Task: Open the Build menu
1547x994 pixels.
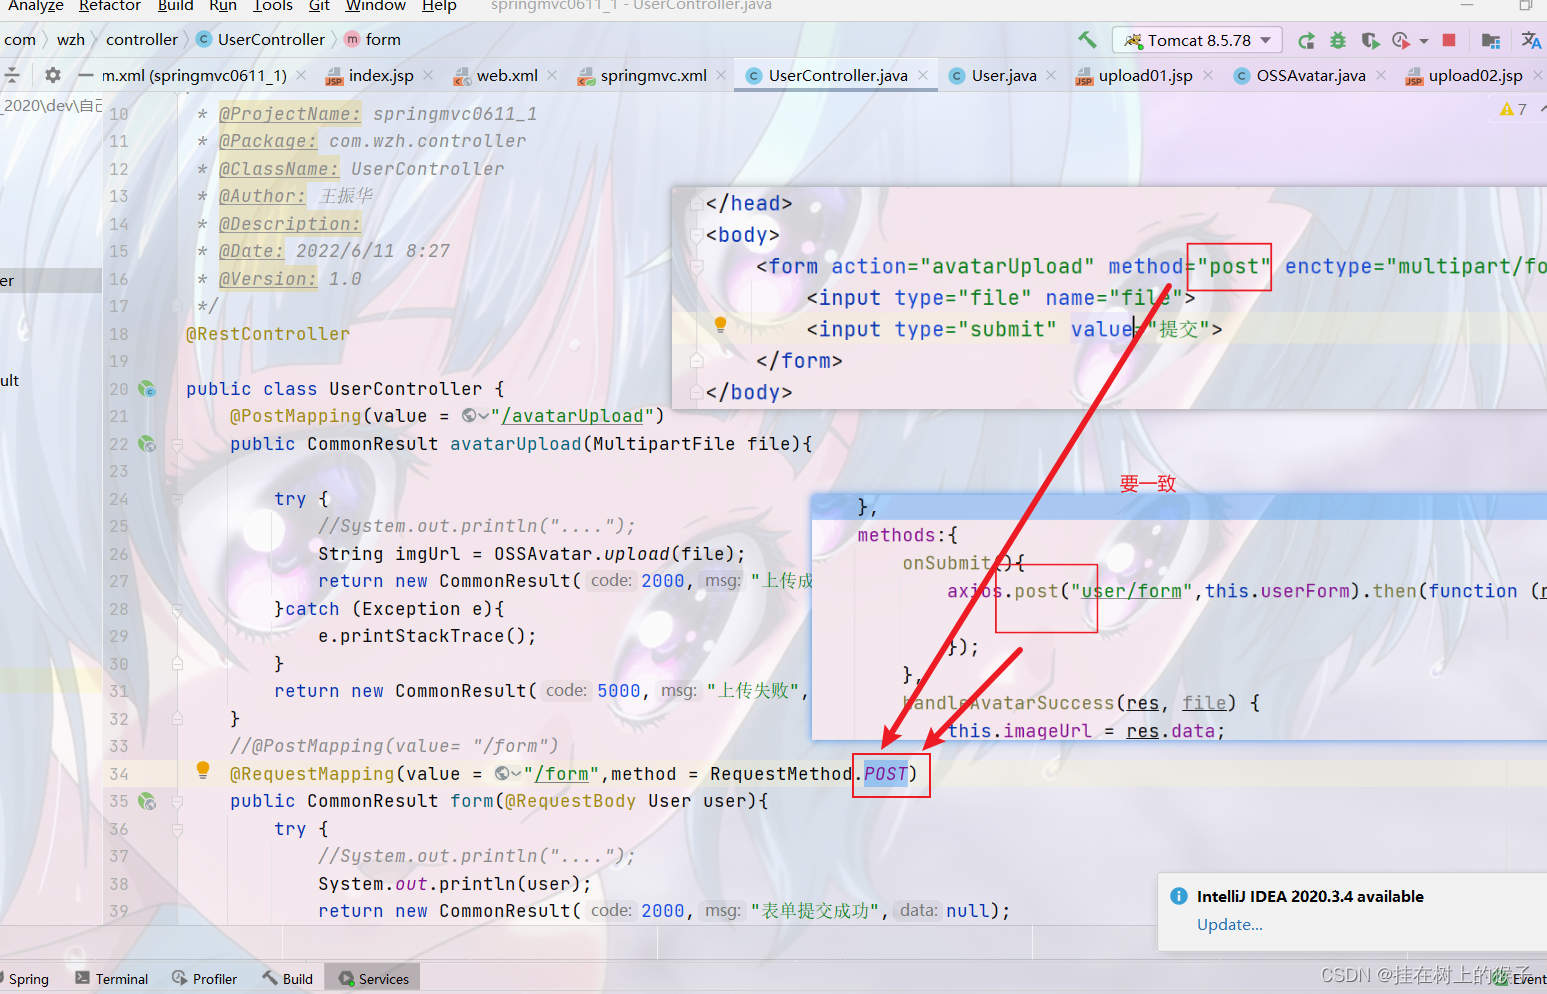Action: pos(176,6)
